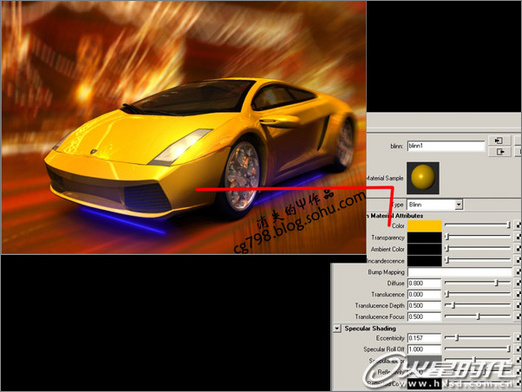
Task: Click the output connection arrow button beside blinn1
Action: click(499, 152)
